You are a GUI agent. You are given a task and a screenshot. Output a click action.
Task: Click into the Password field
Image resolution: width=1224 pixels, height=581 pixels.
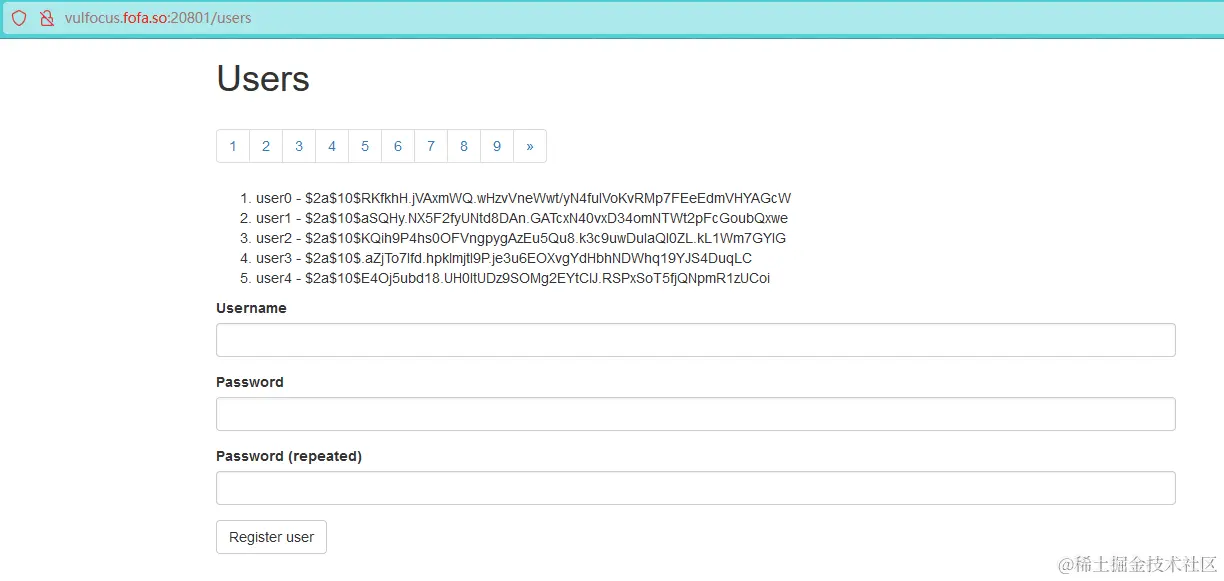(696, 414)
